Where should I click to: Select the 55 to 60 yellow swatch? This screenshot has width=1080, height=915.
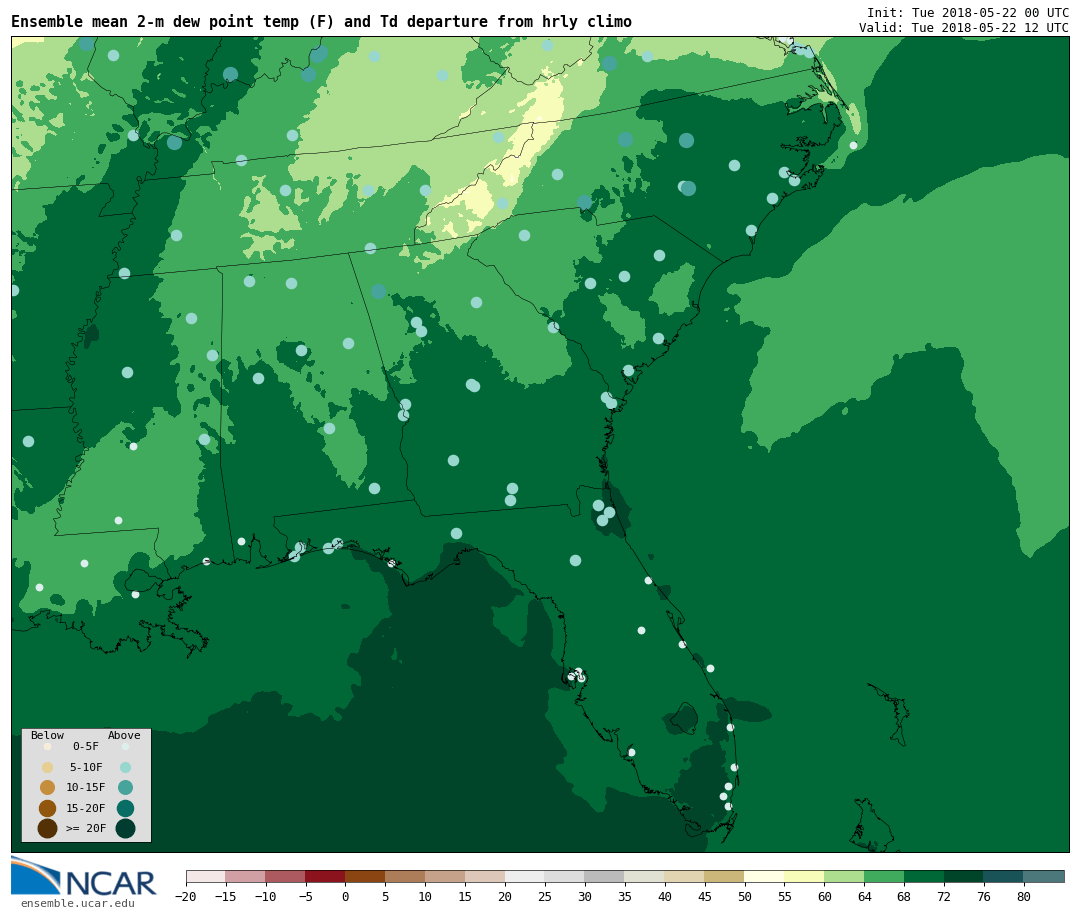(x=804, y=876)
